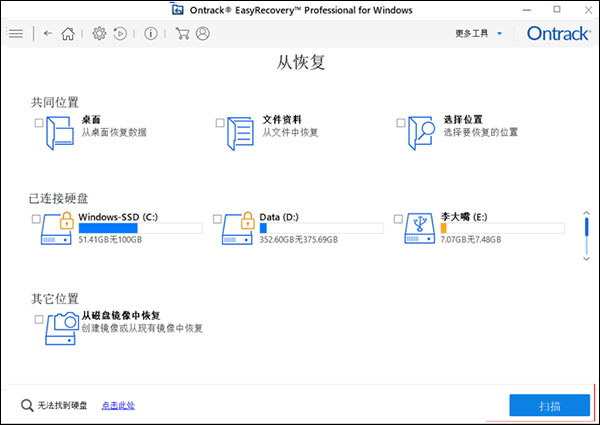Screen dimensions: 600x425
Task: Click the 51.41GB无100GB size text
Action: coord(110,240)
